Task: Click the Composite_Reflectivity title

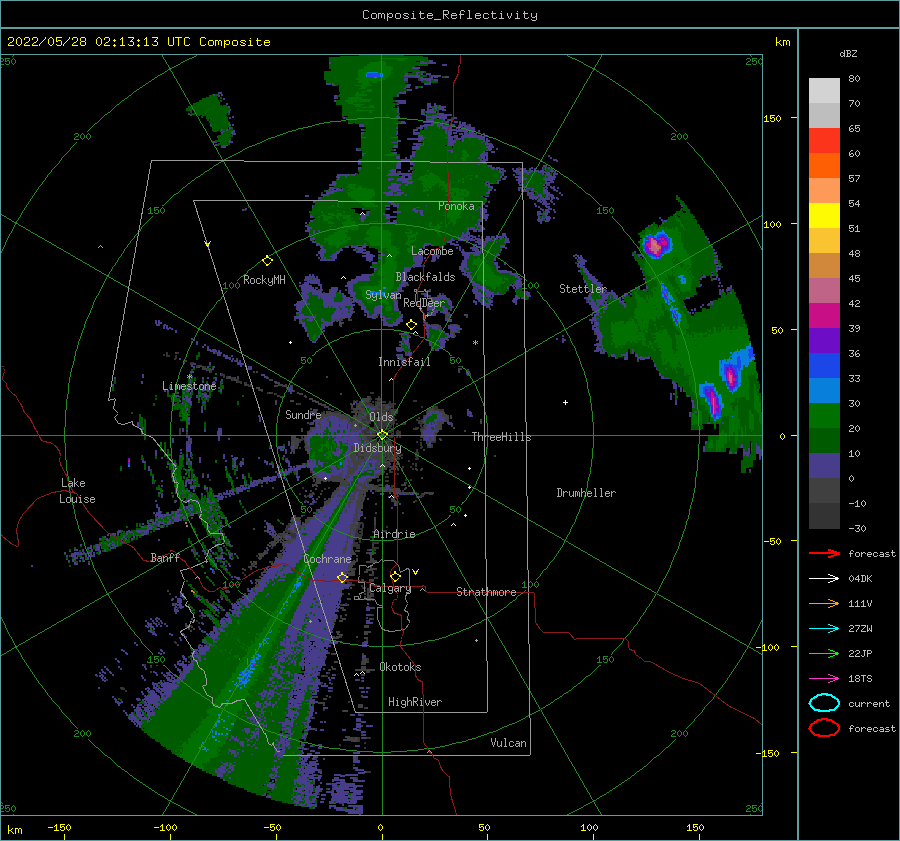Action: point(449,15)
